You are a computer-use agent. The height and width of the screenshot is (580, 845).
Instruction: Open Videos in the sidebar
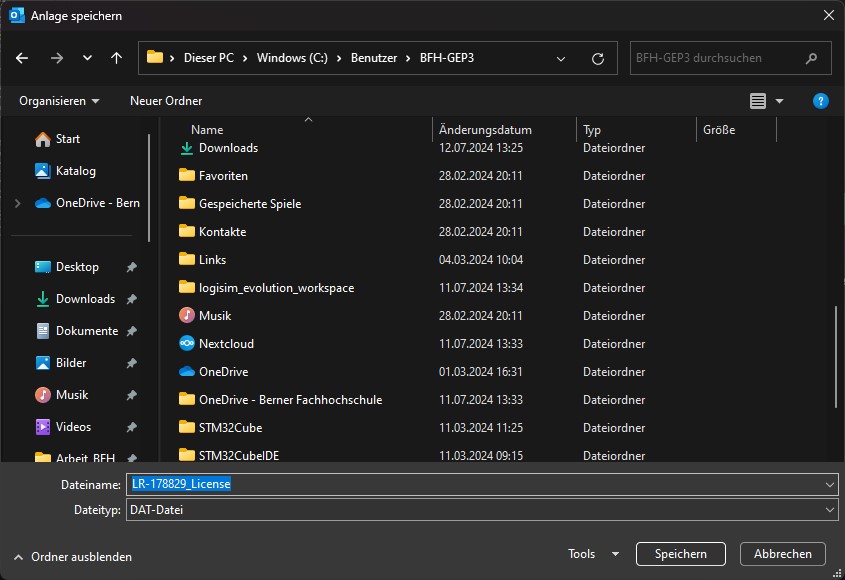coord(63,427)
